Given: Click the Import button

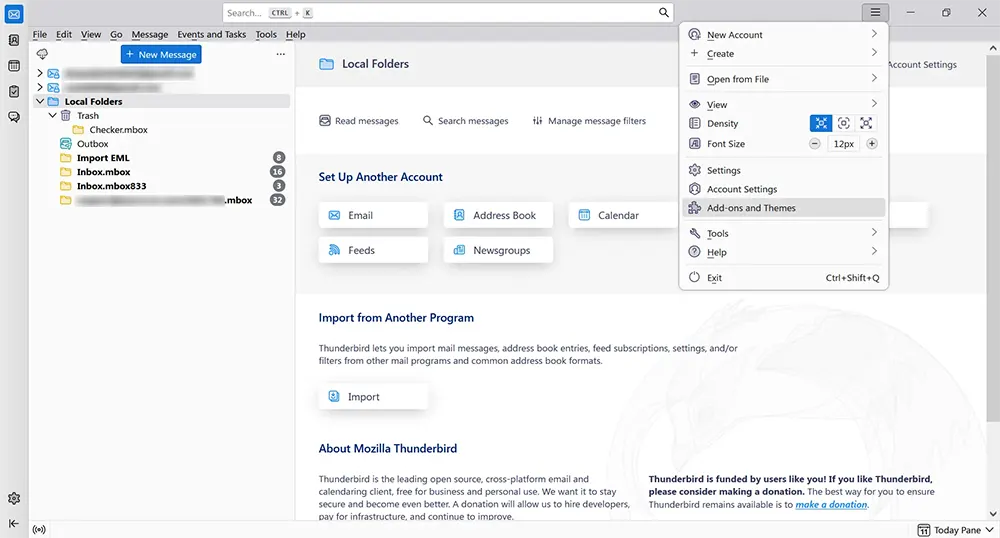Looking at the screenshot, I should coord(373,396).
